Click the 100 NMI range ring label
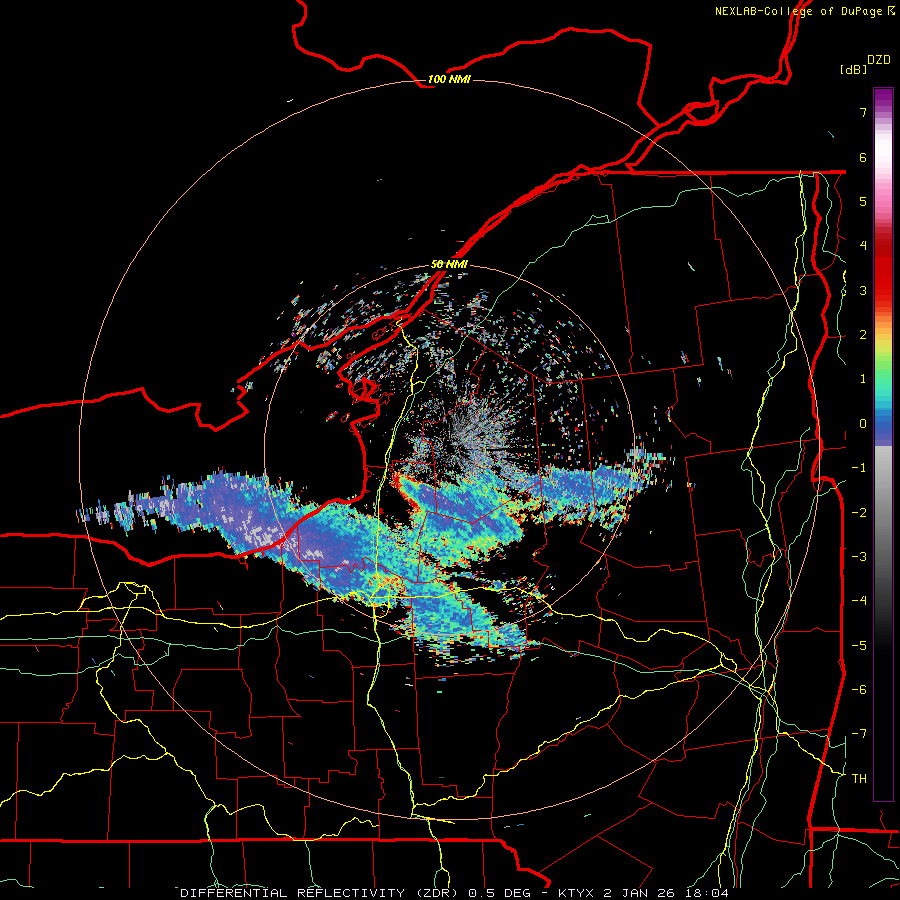Screen dimensions: 900x900 449,79
